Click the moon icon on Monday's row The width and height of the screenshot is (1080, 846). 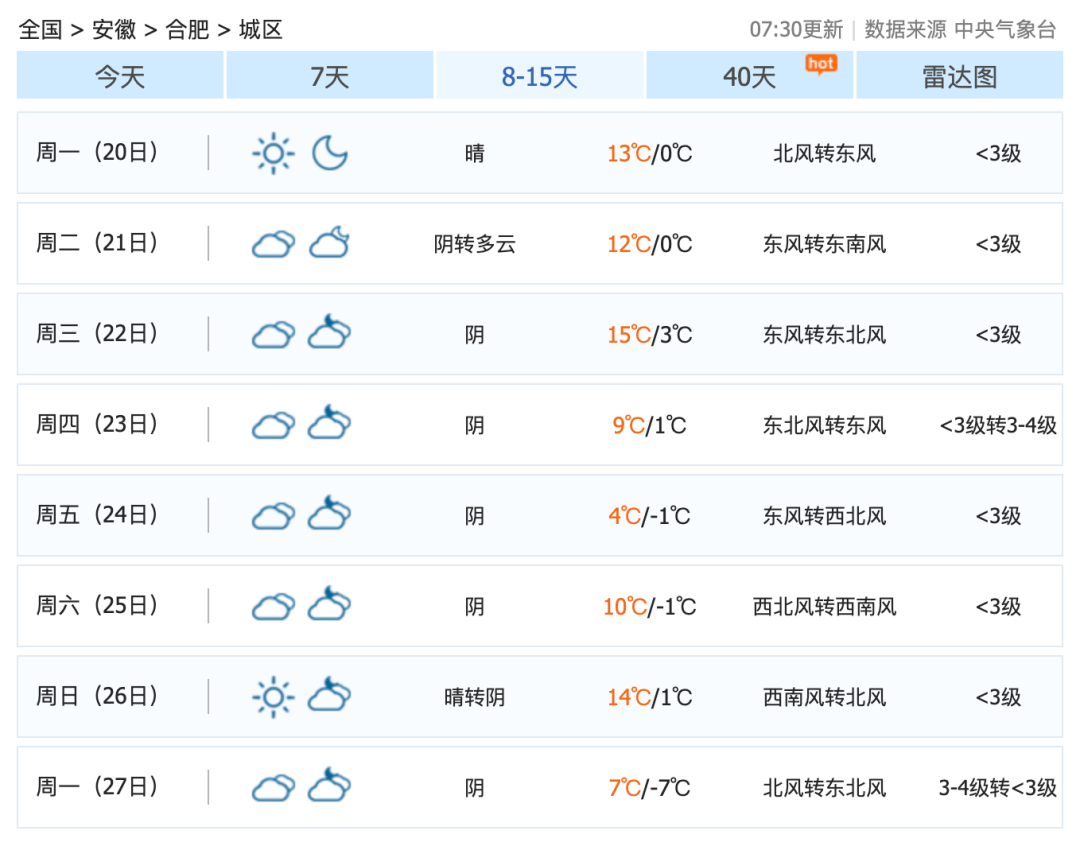[x=330, y=153]
